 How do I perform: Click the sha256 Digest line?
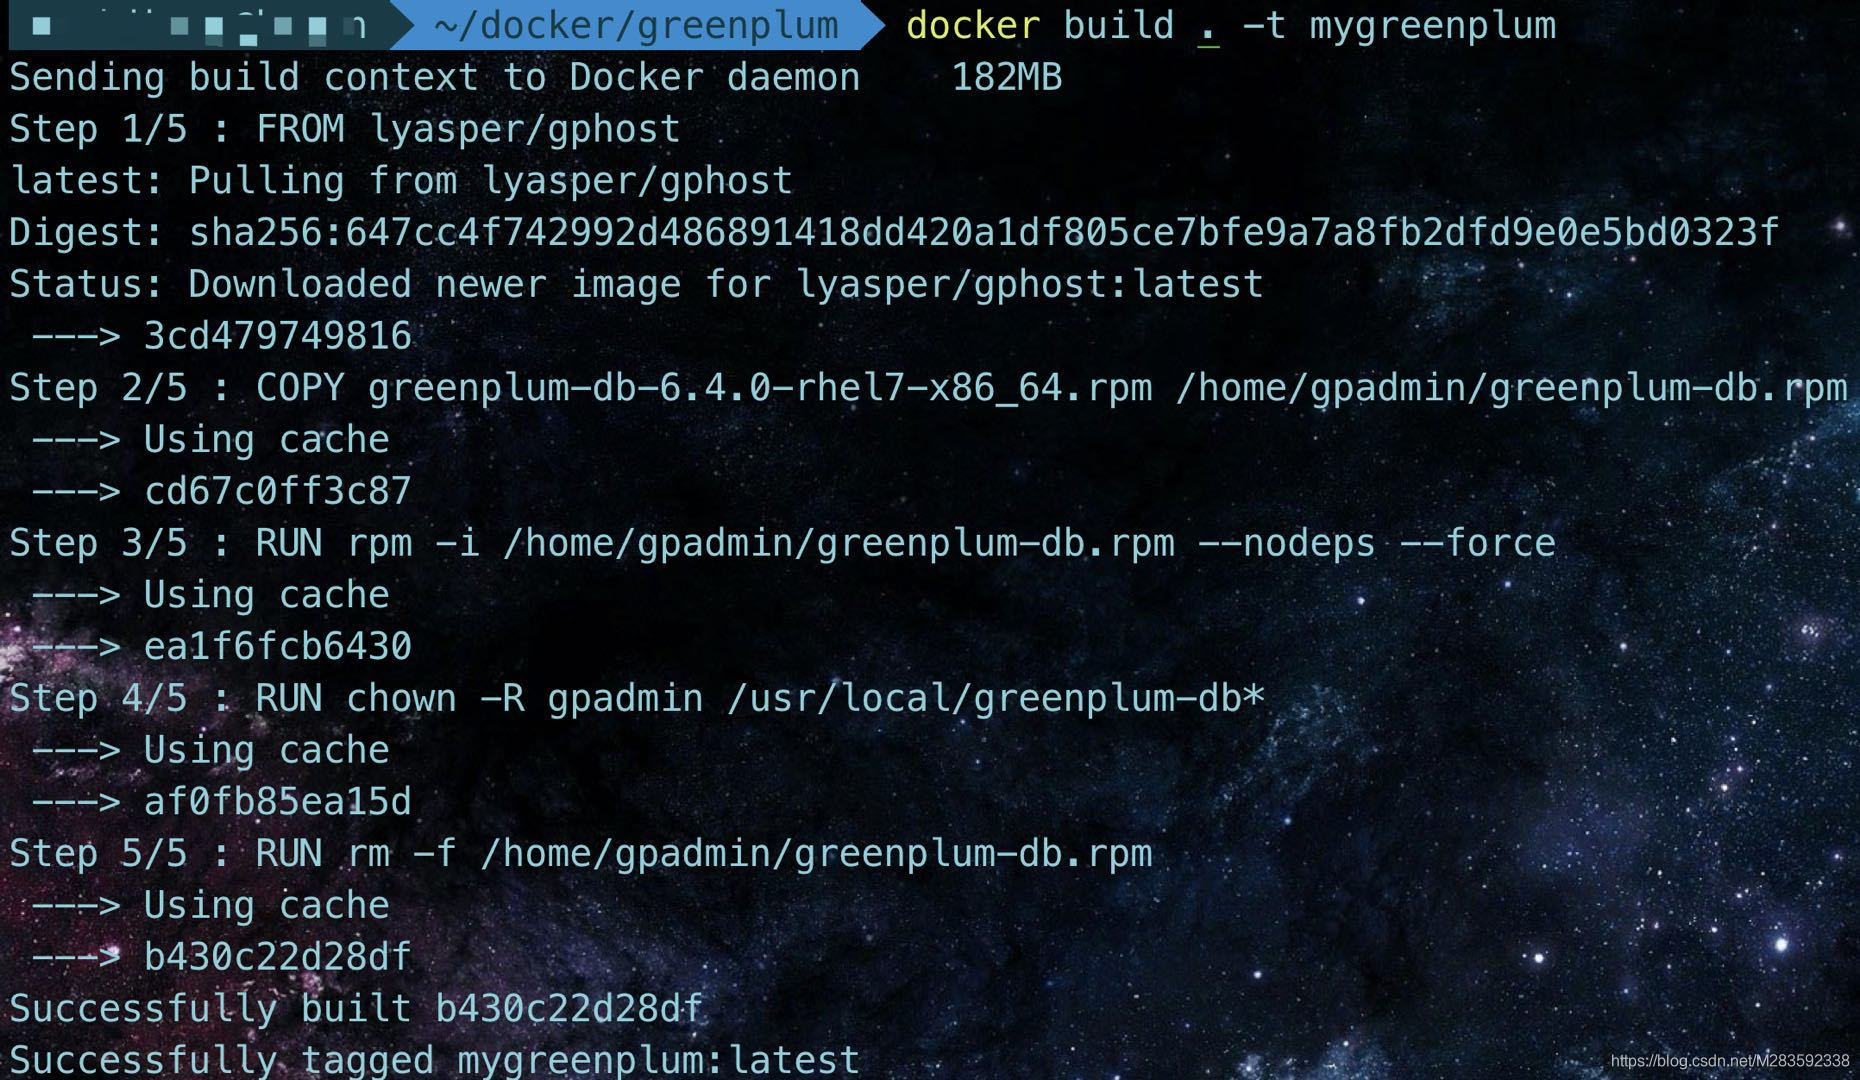[894, 233]
